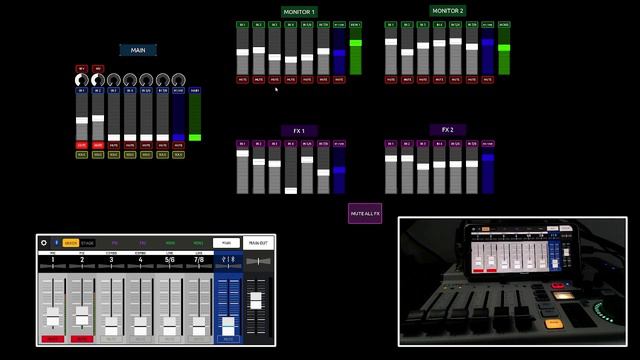The height and width of the screenshot is (360, 640).
Task: Click the MONITOR 2 header label
Action: pyautogui.click(x=448, y=11)
